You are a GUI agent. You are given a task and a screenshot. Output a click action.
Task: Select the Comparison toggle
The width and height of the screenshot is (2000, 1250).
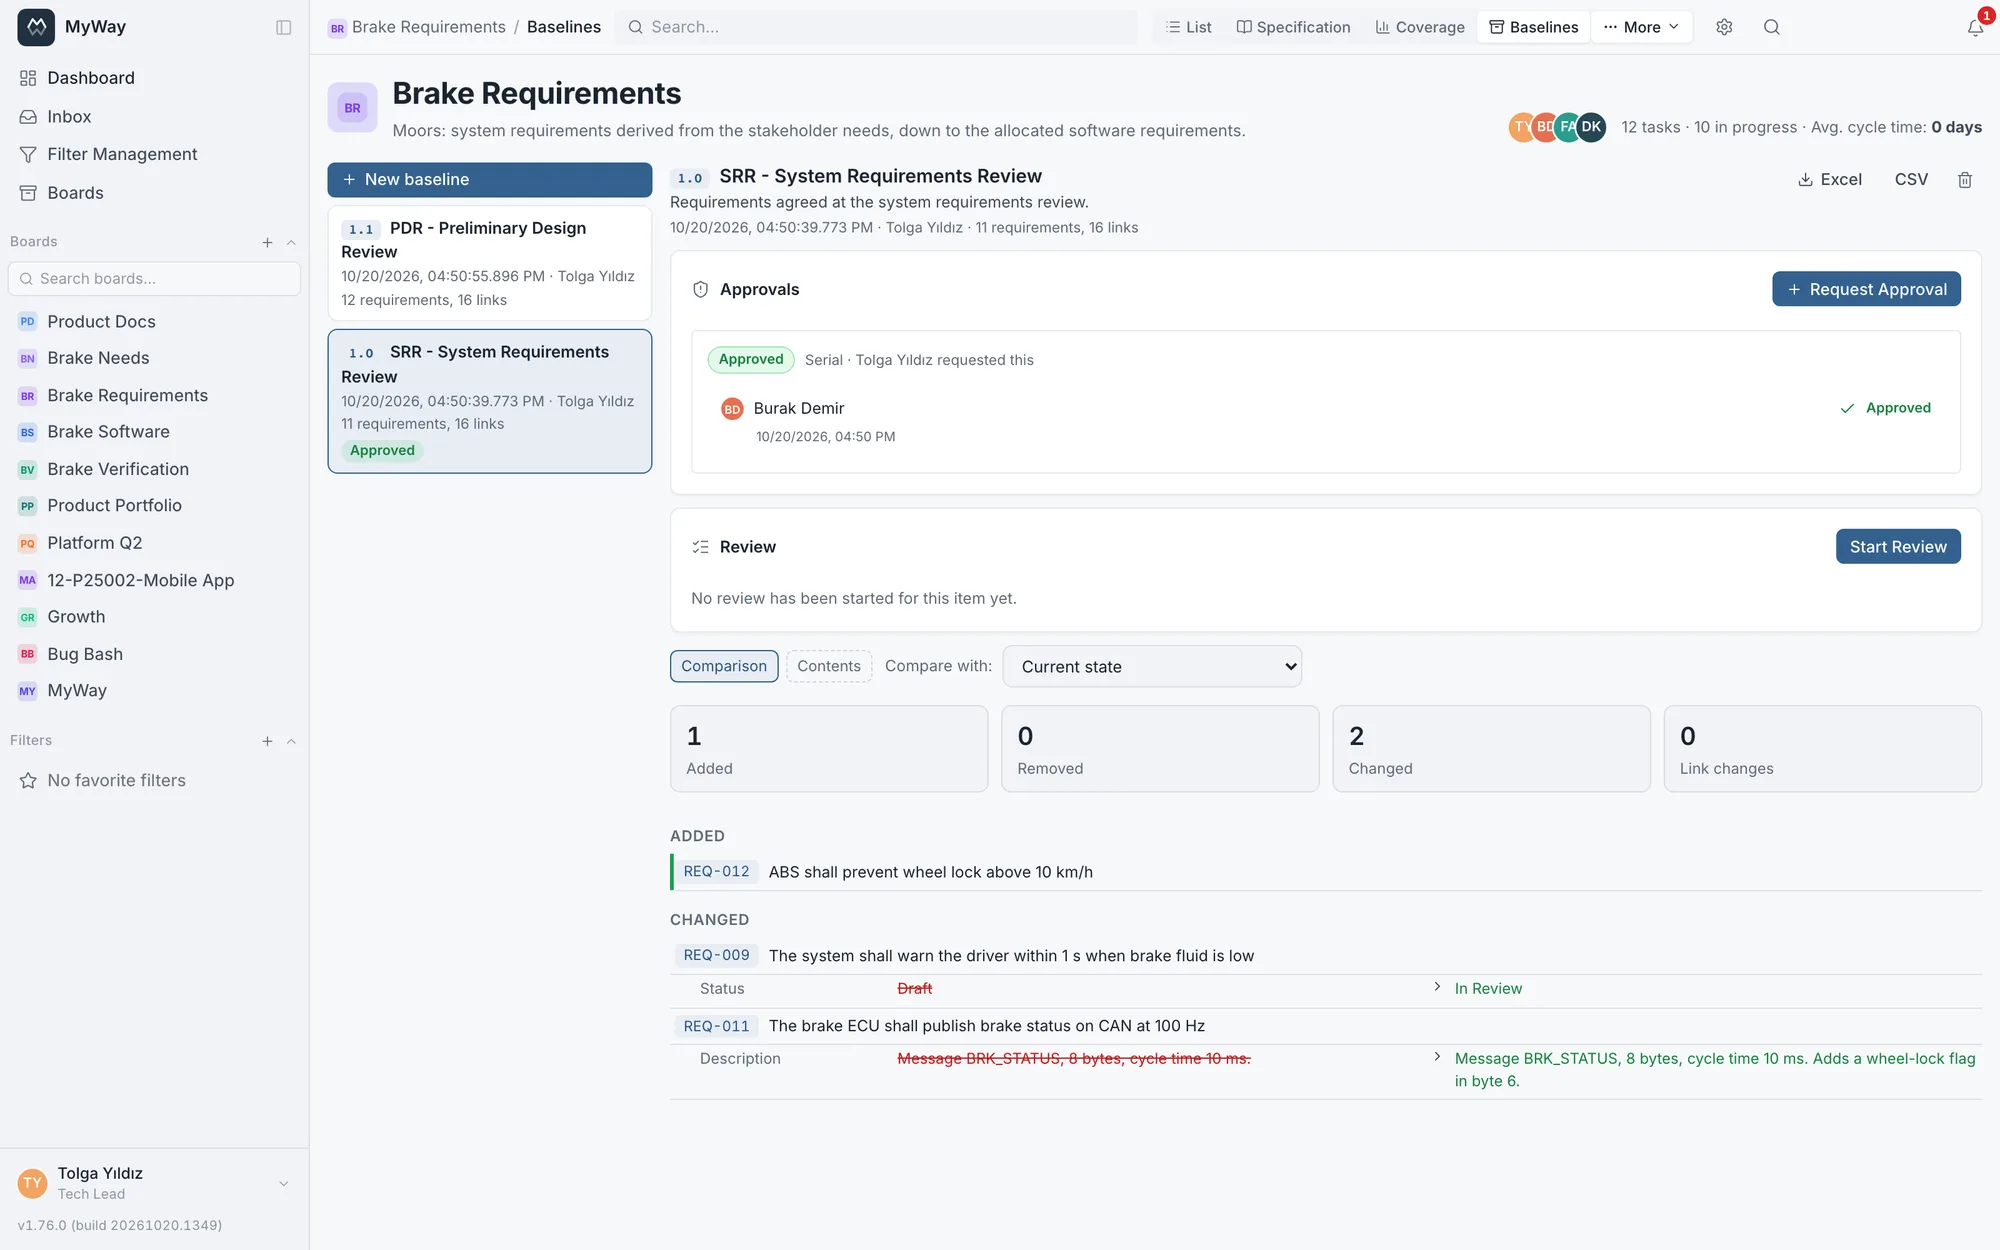click(x=724, y=666)
